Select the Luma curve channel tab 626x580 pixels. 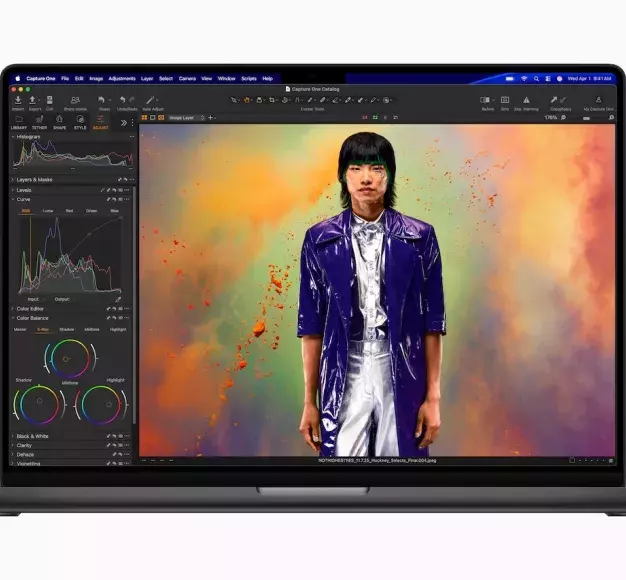coord(48,211)
